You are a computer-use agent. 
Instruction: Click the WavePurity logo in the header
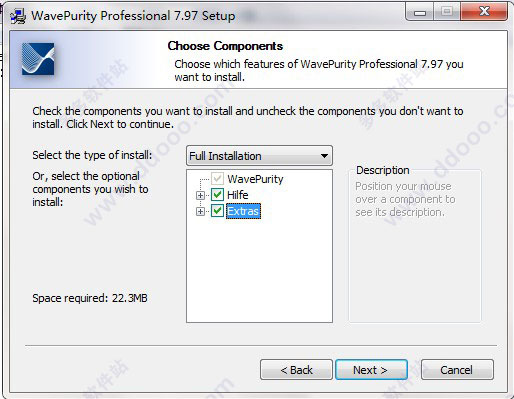point(38,59)
